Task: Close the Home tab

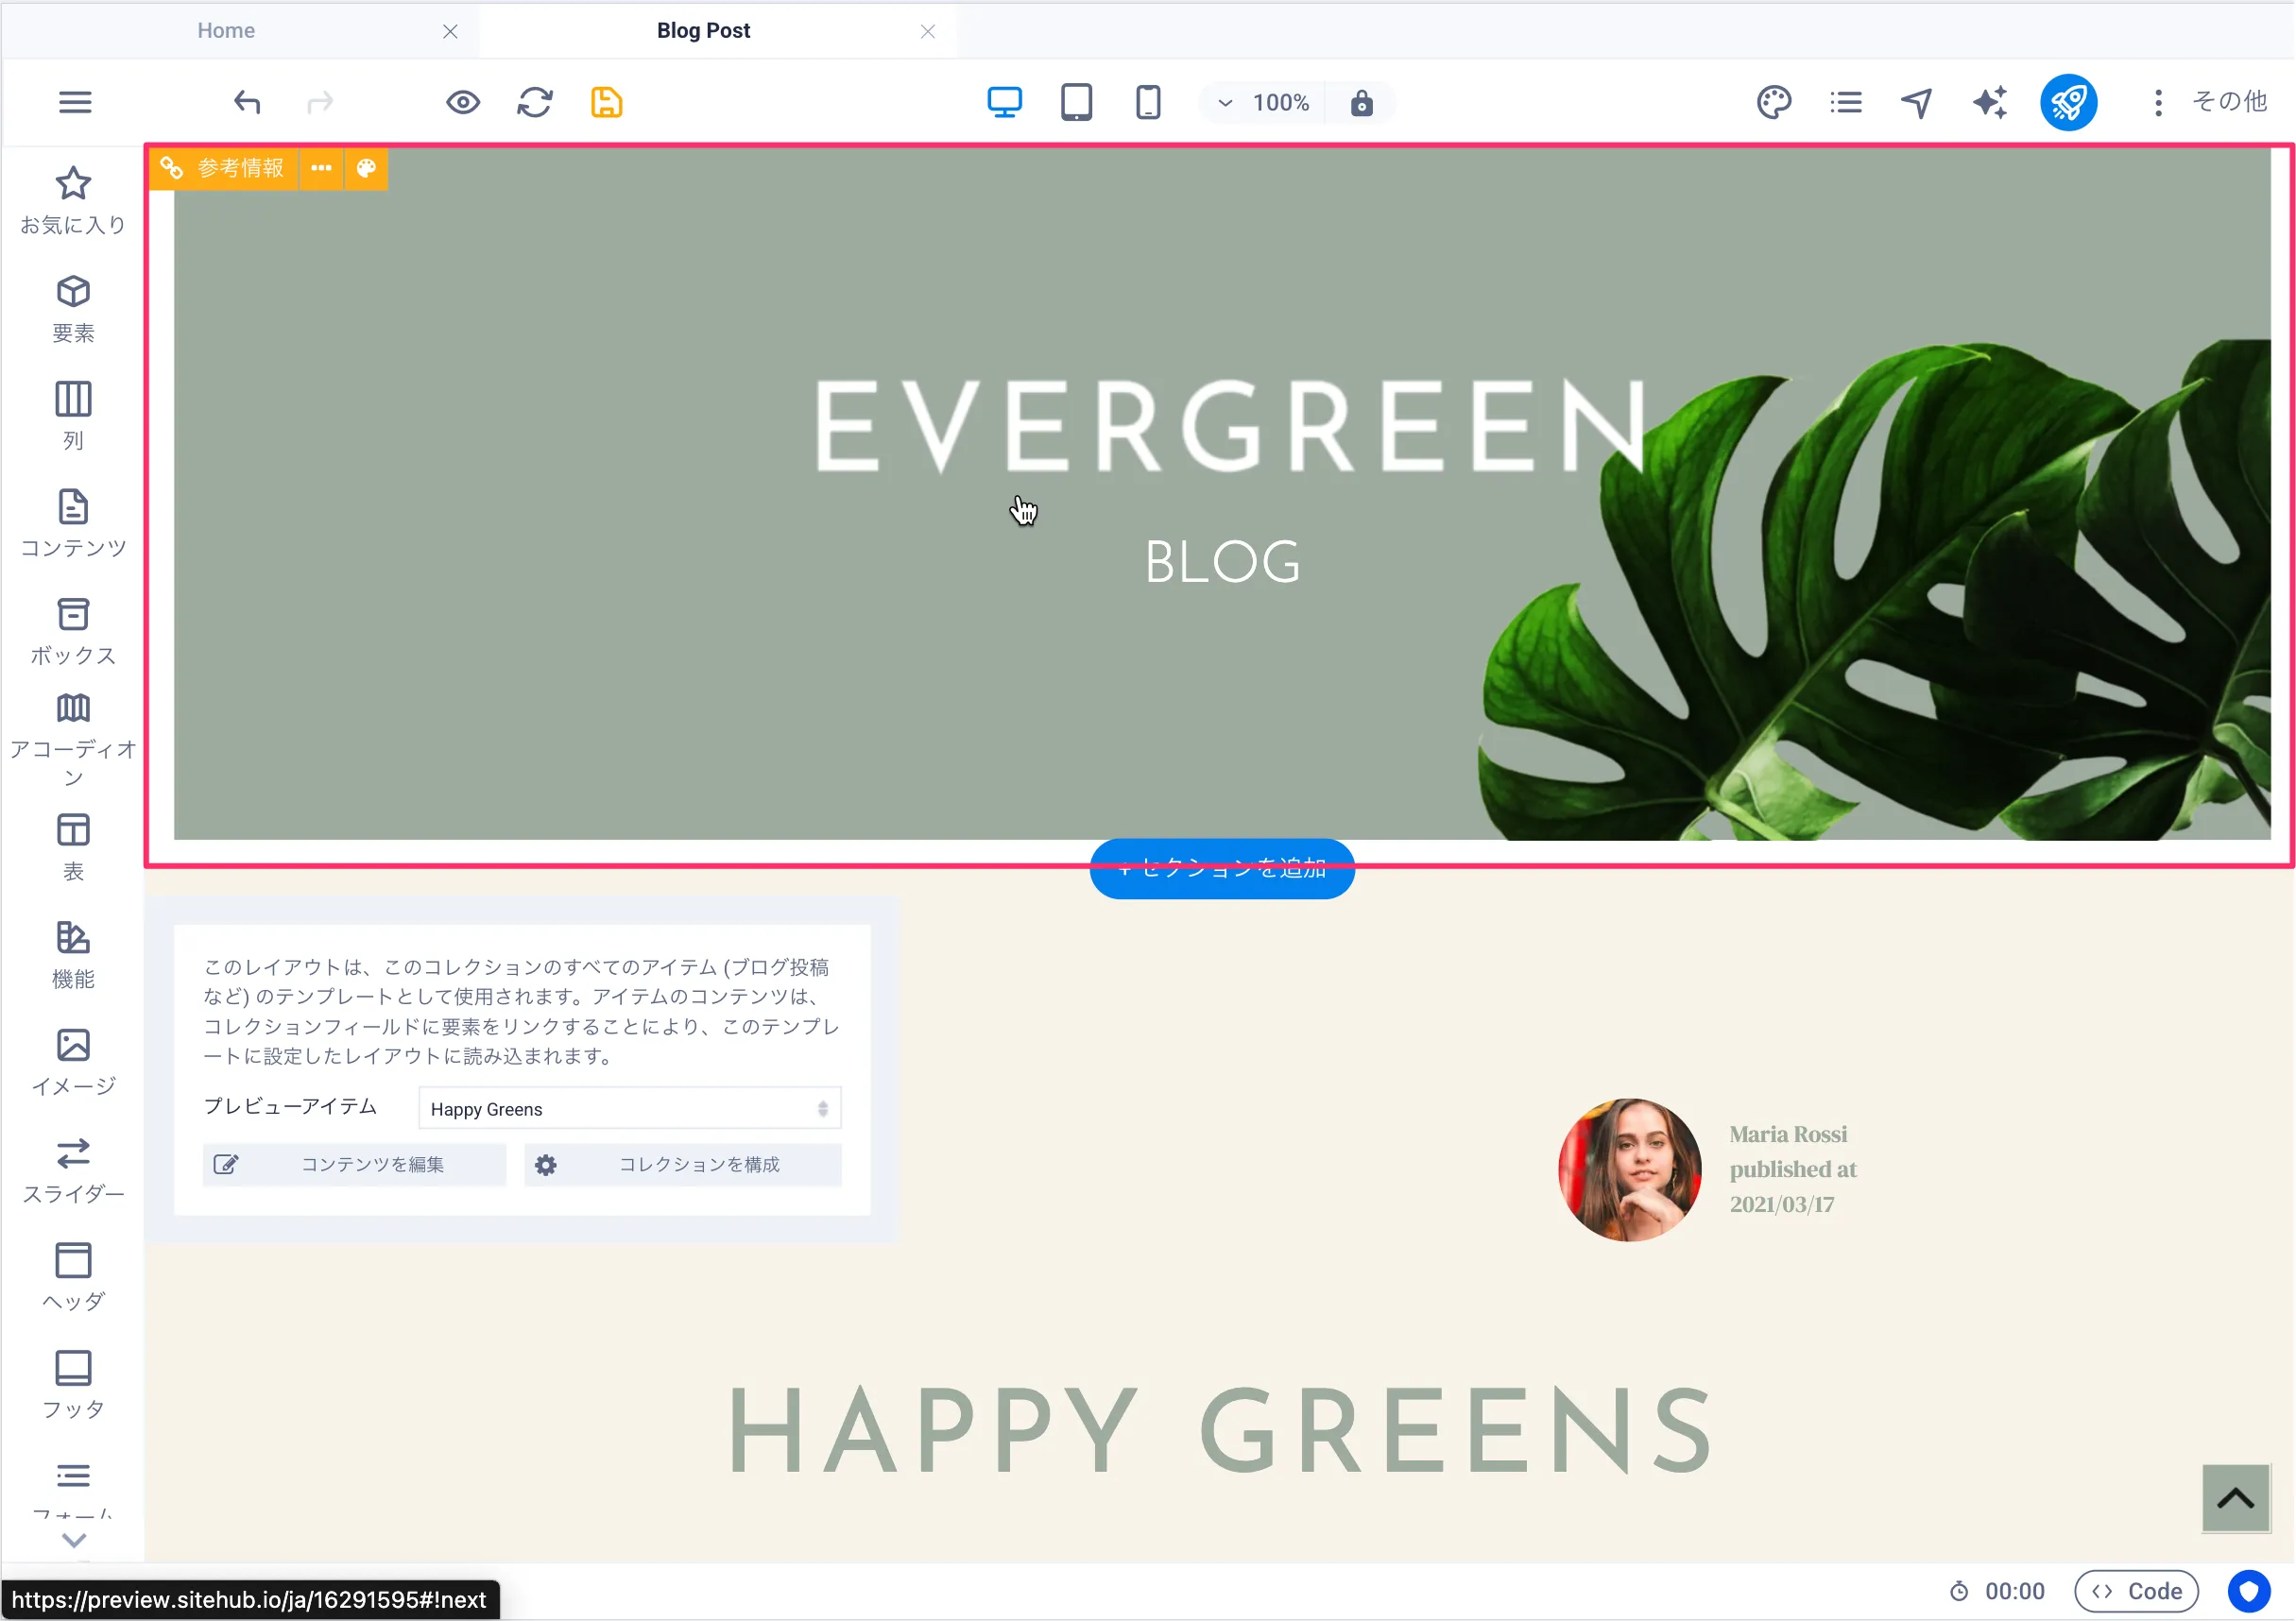Action: (450, 32)
